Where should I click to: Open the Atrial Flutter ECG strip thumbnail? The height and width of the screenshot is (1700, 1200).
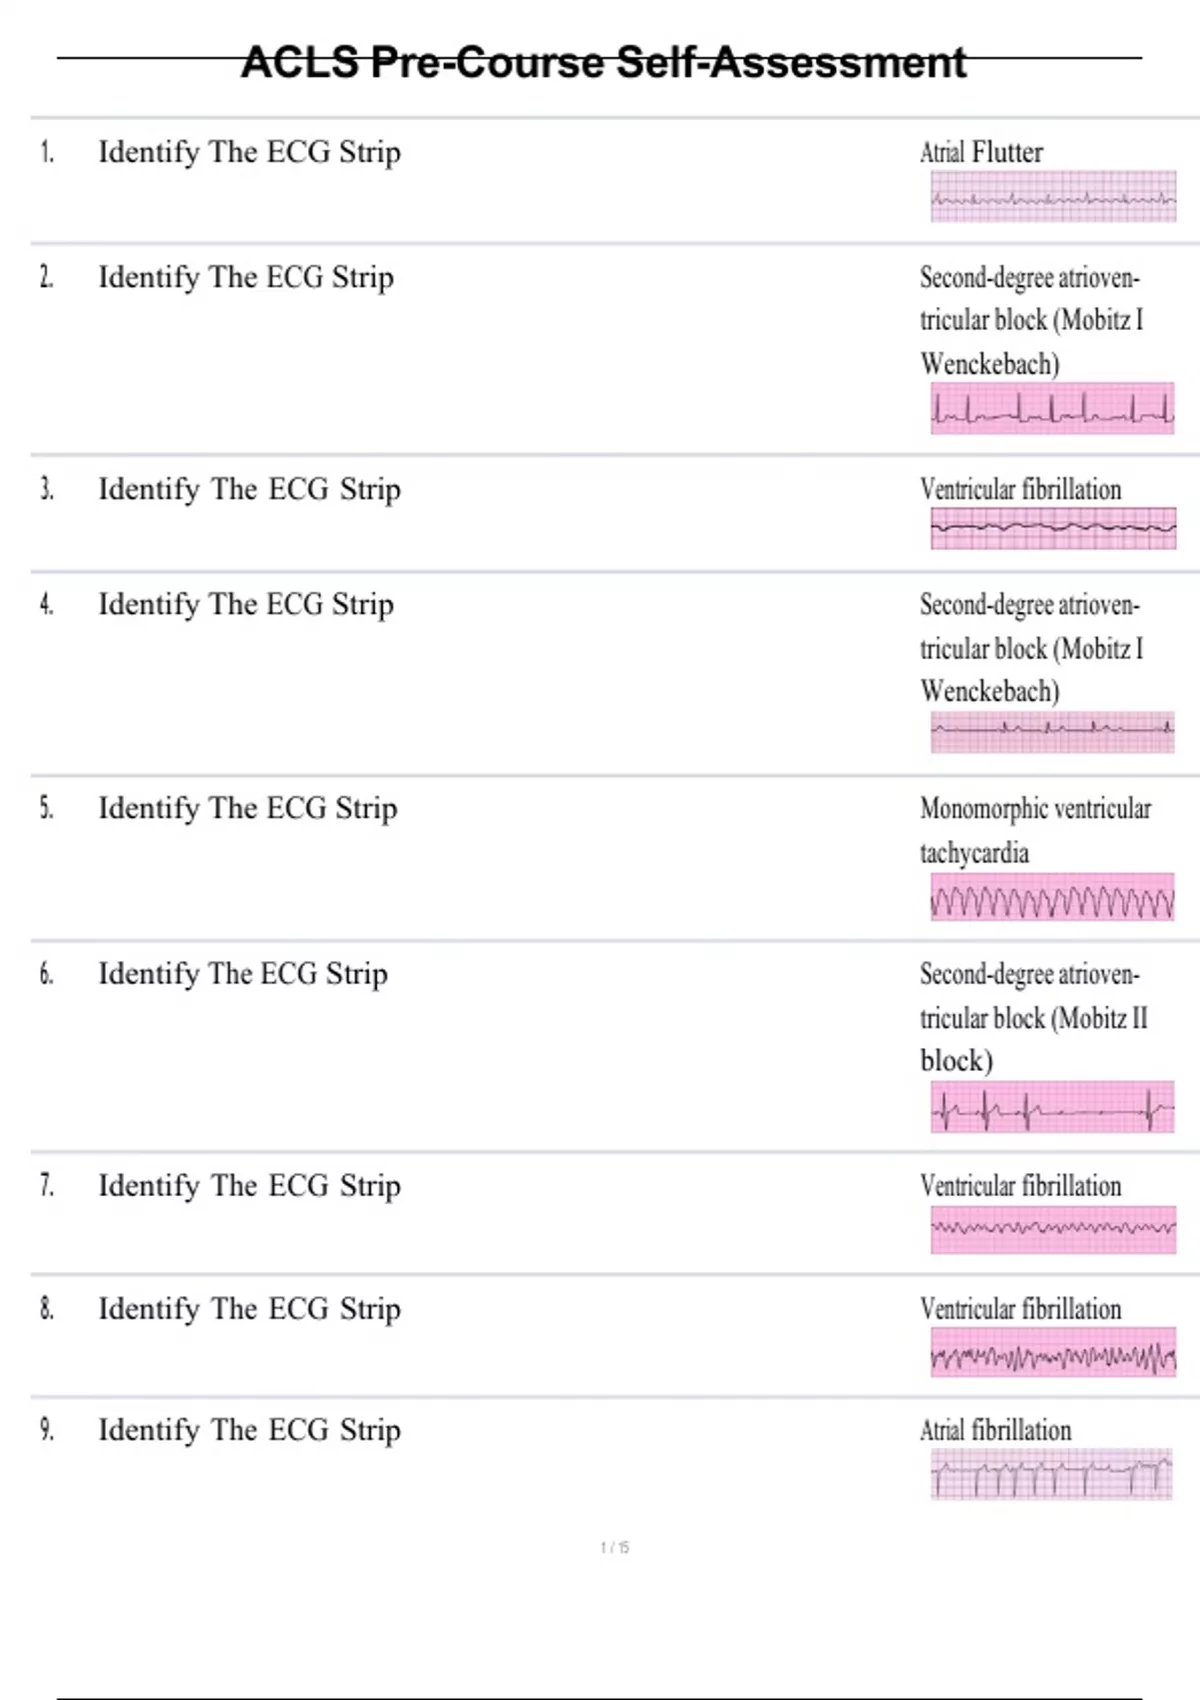tap(1053, 196)
